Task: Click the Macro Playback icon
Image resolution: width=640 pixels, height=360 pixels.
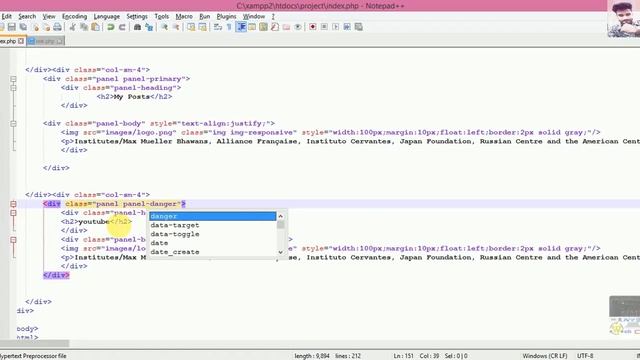Action: [x=336, y=27]
